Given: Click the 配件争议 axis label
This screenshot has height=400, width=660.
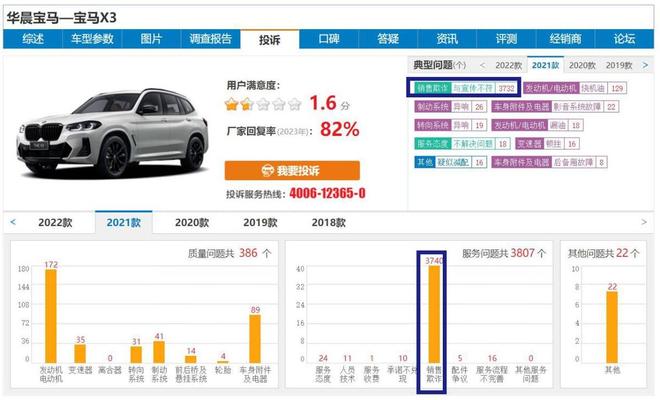Looking at the screenshot, I should coord(460,374).
